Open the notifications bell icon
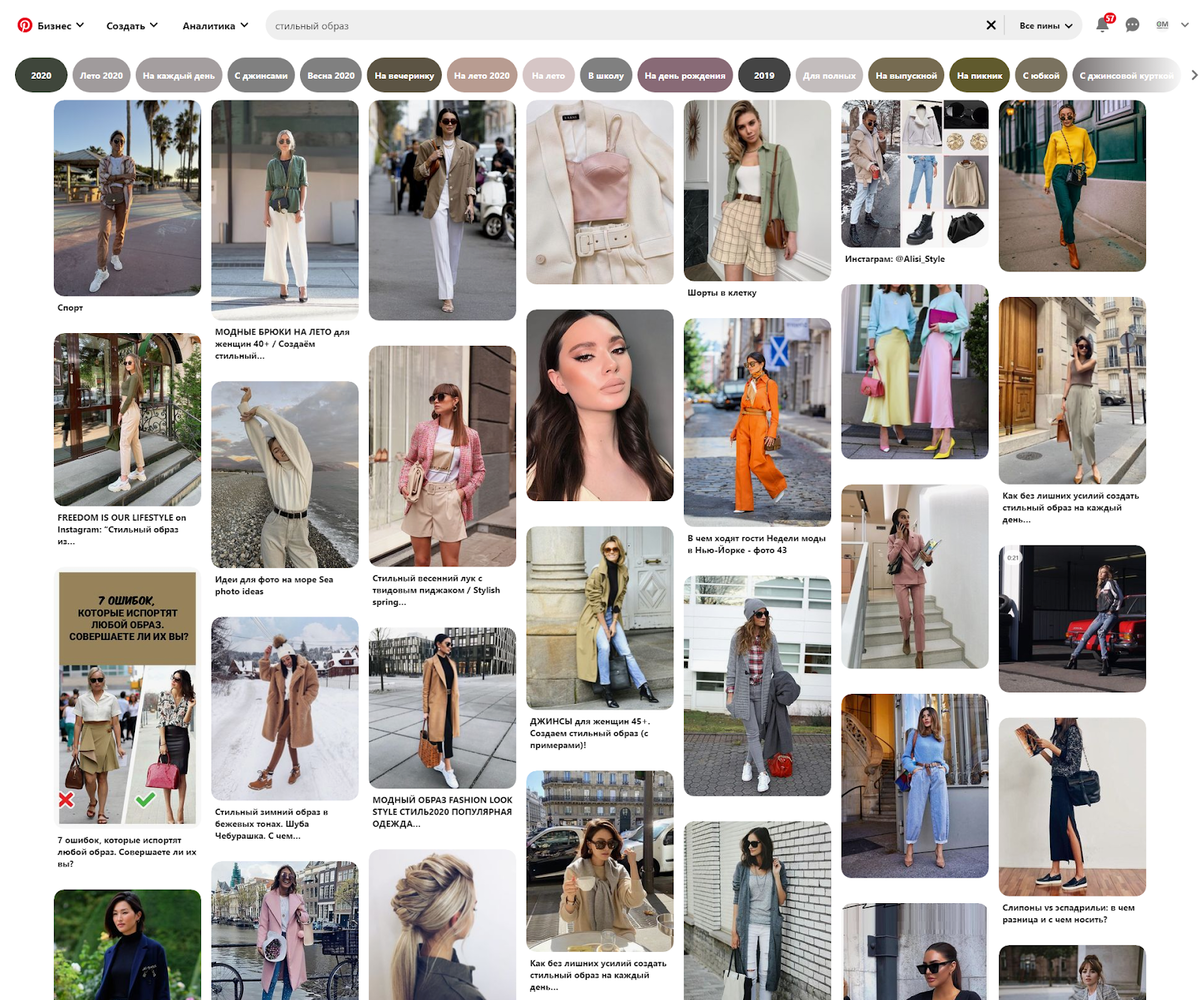Screen dimensions: 1200x1000 (1103, 25)
